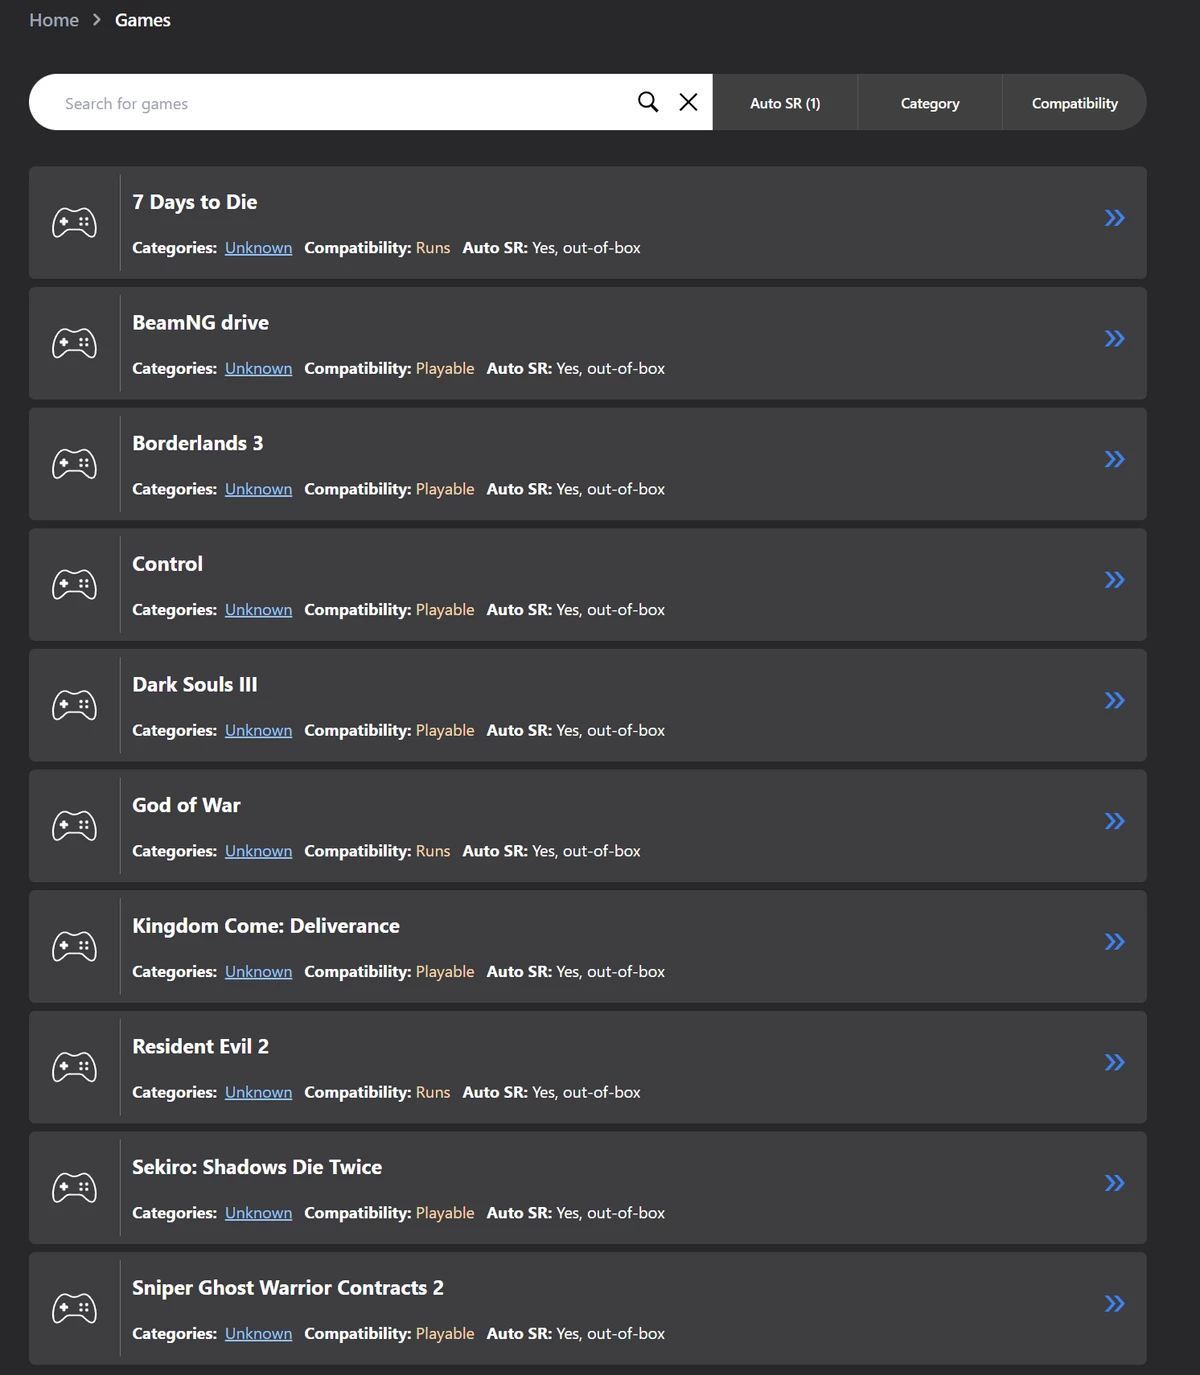Click the controller icon beside Control
The width and height of the screenshot is (1200, 1375).
tap(74, 584)
